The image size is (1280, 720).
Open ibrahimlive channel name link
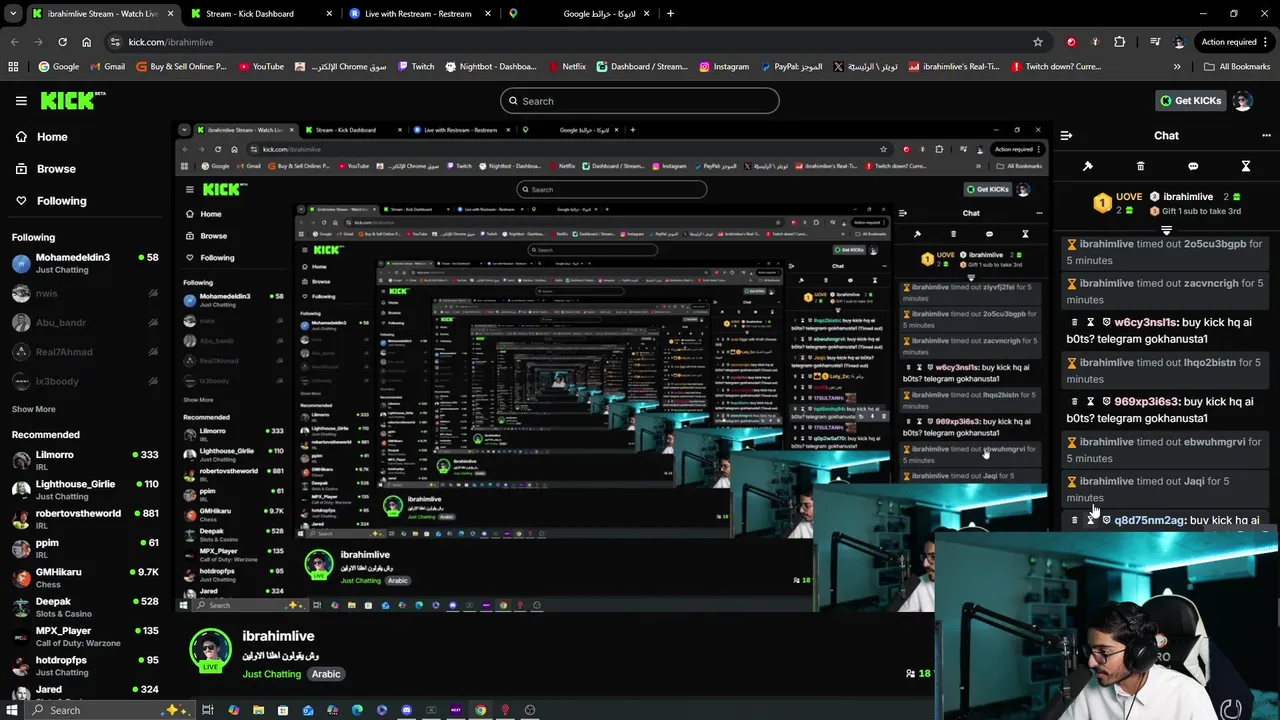pos(278,636)
